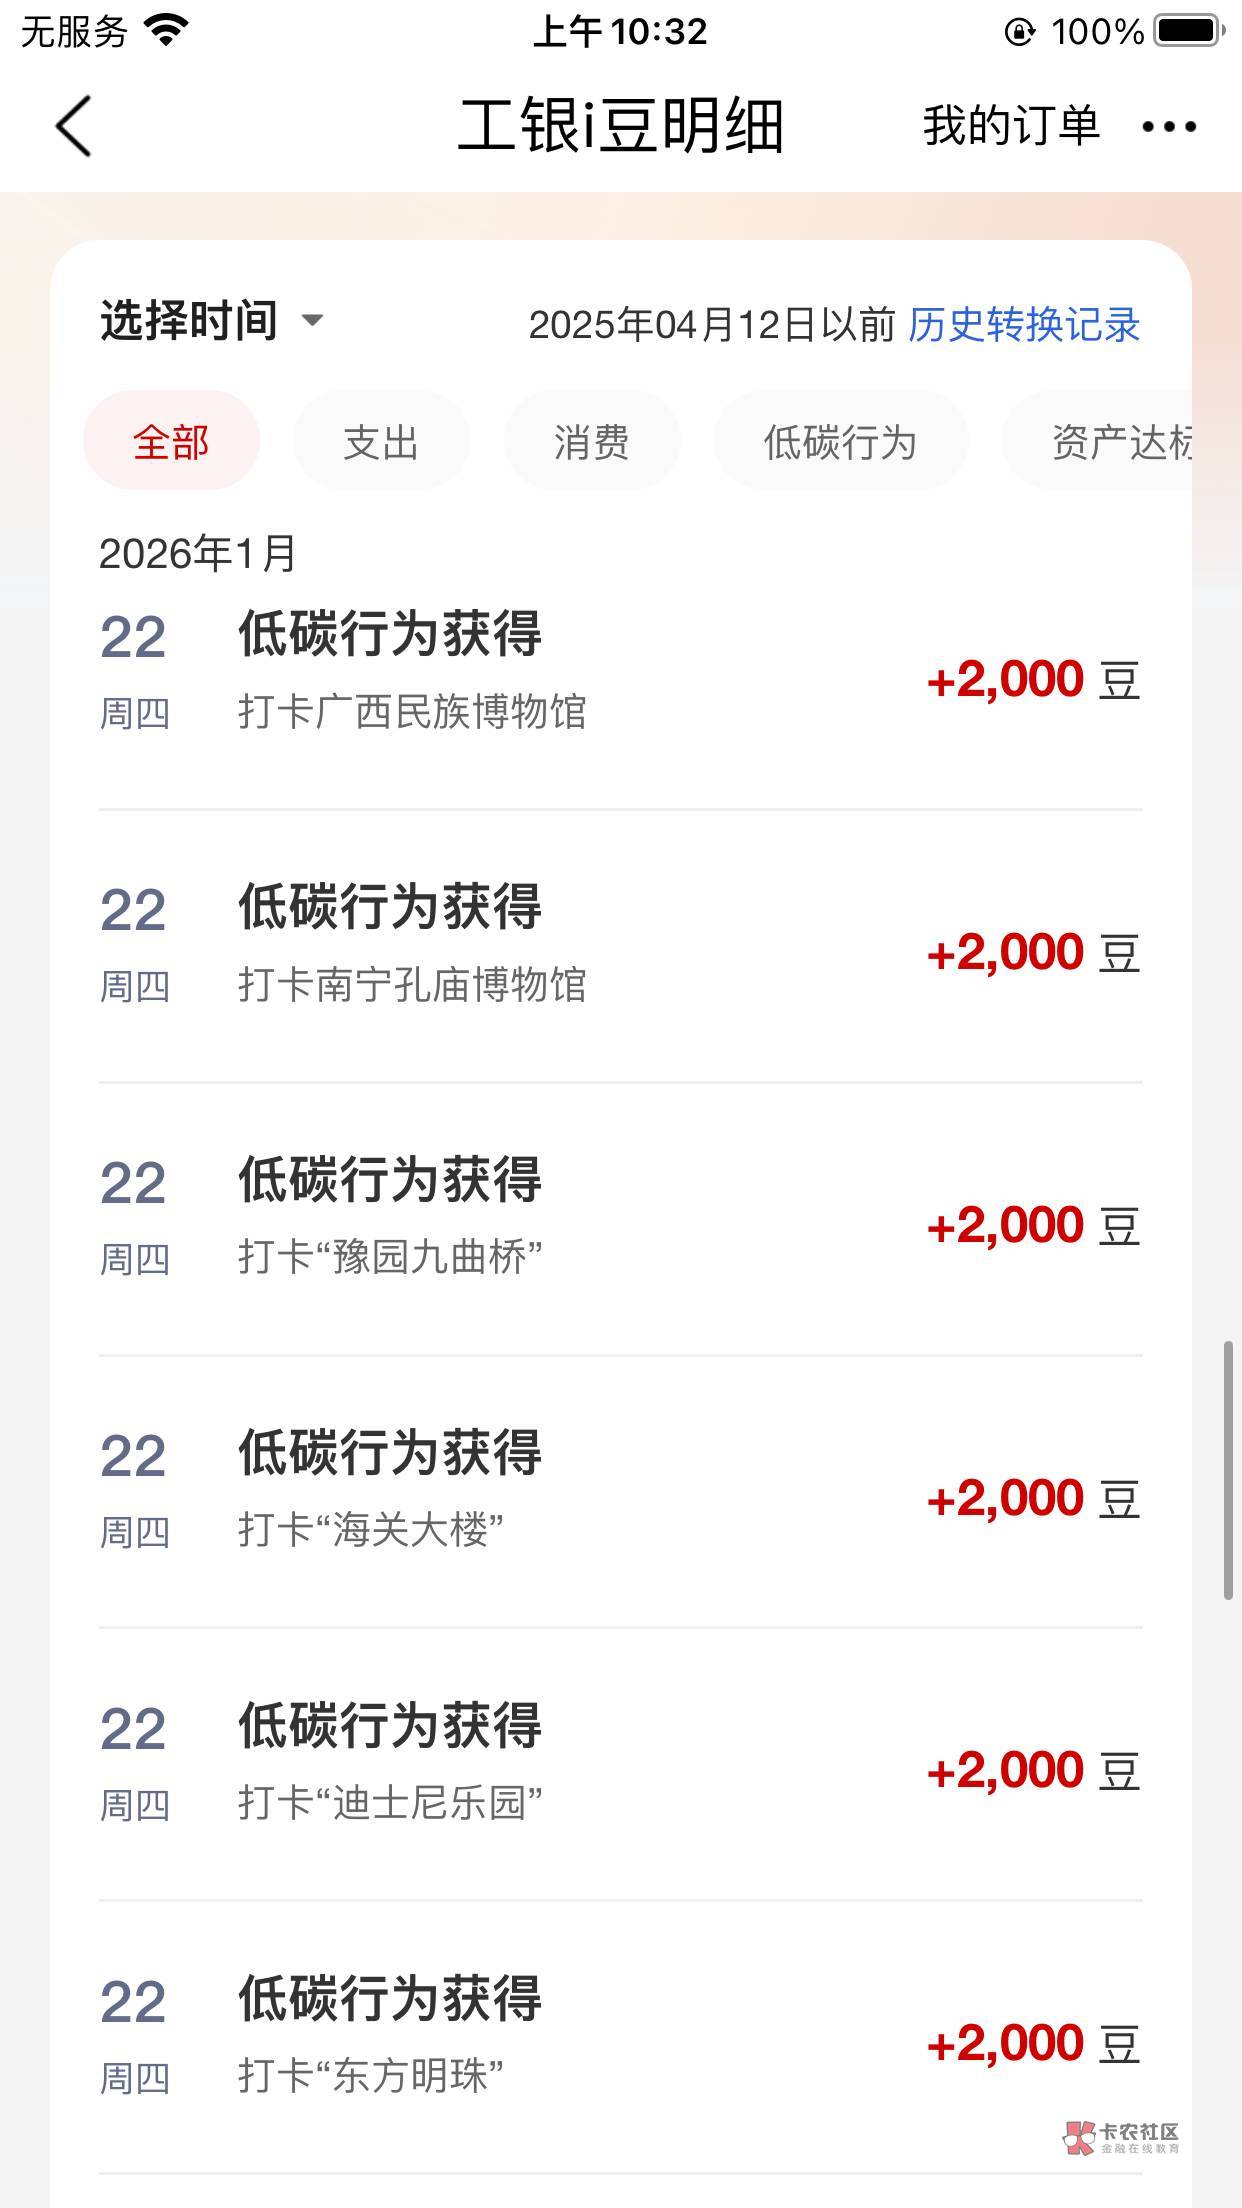
Task: Select the 全部 filter tab
Action: [171, 441]
